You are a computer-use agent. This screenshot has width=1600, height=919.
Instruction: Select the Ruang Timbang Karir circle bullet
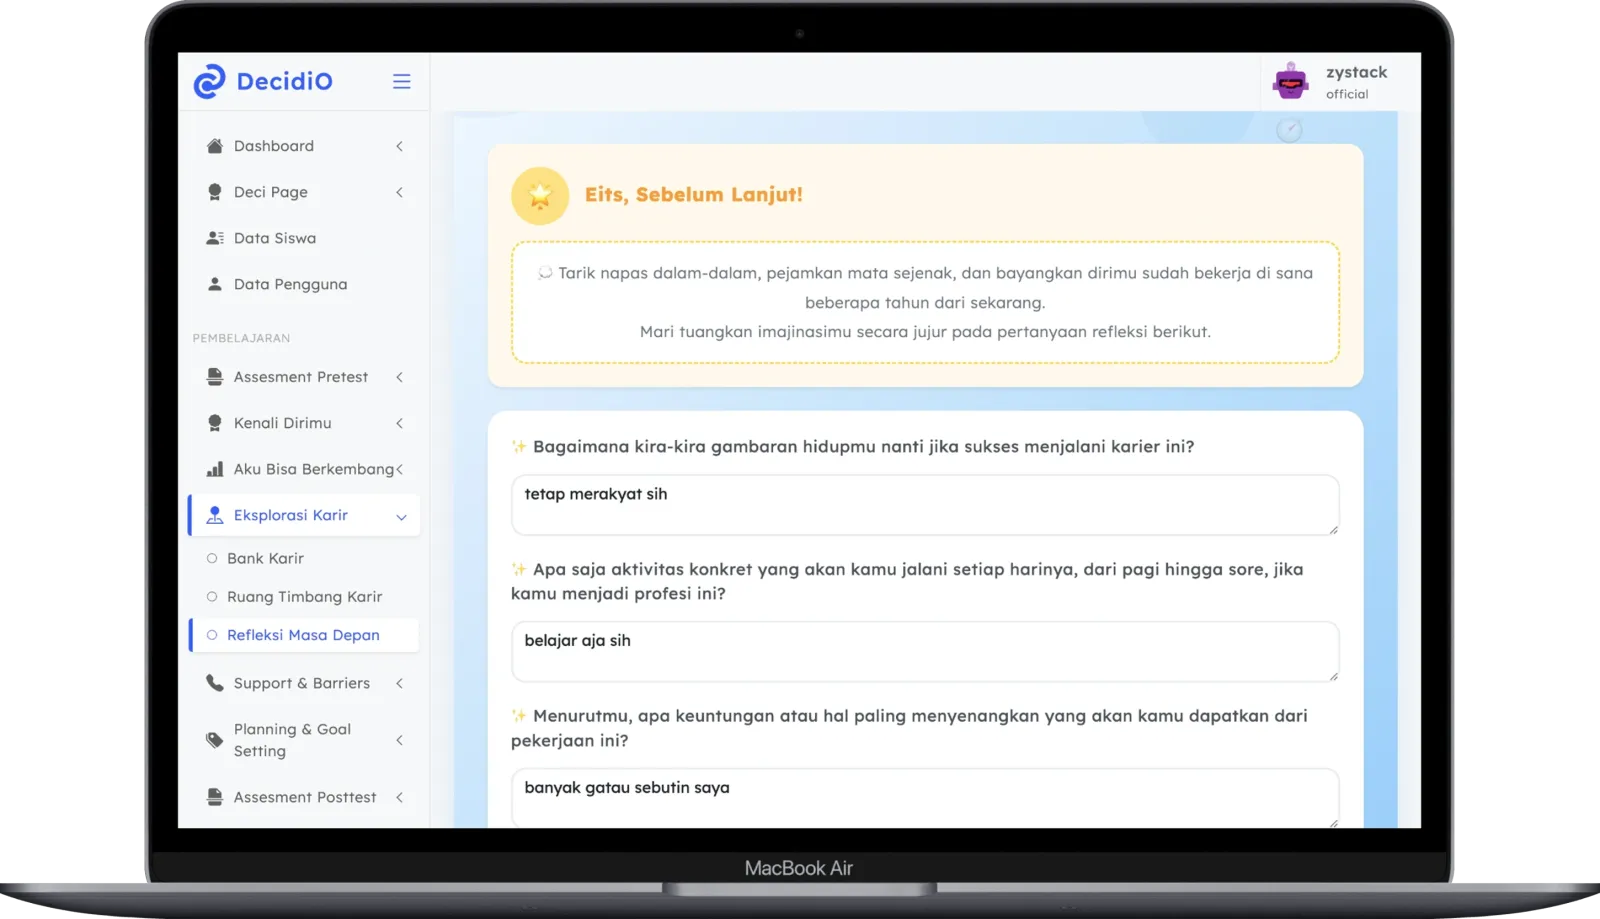tap(212, 597)
